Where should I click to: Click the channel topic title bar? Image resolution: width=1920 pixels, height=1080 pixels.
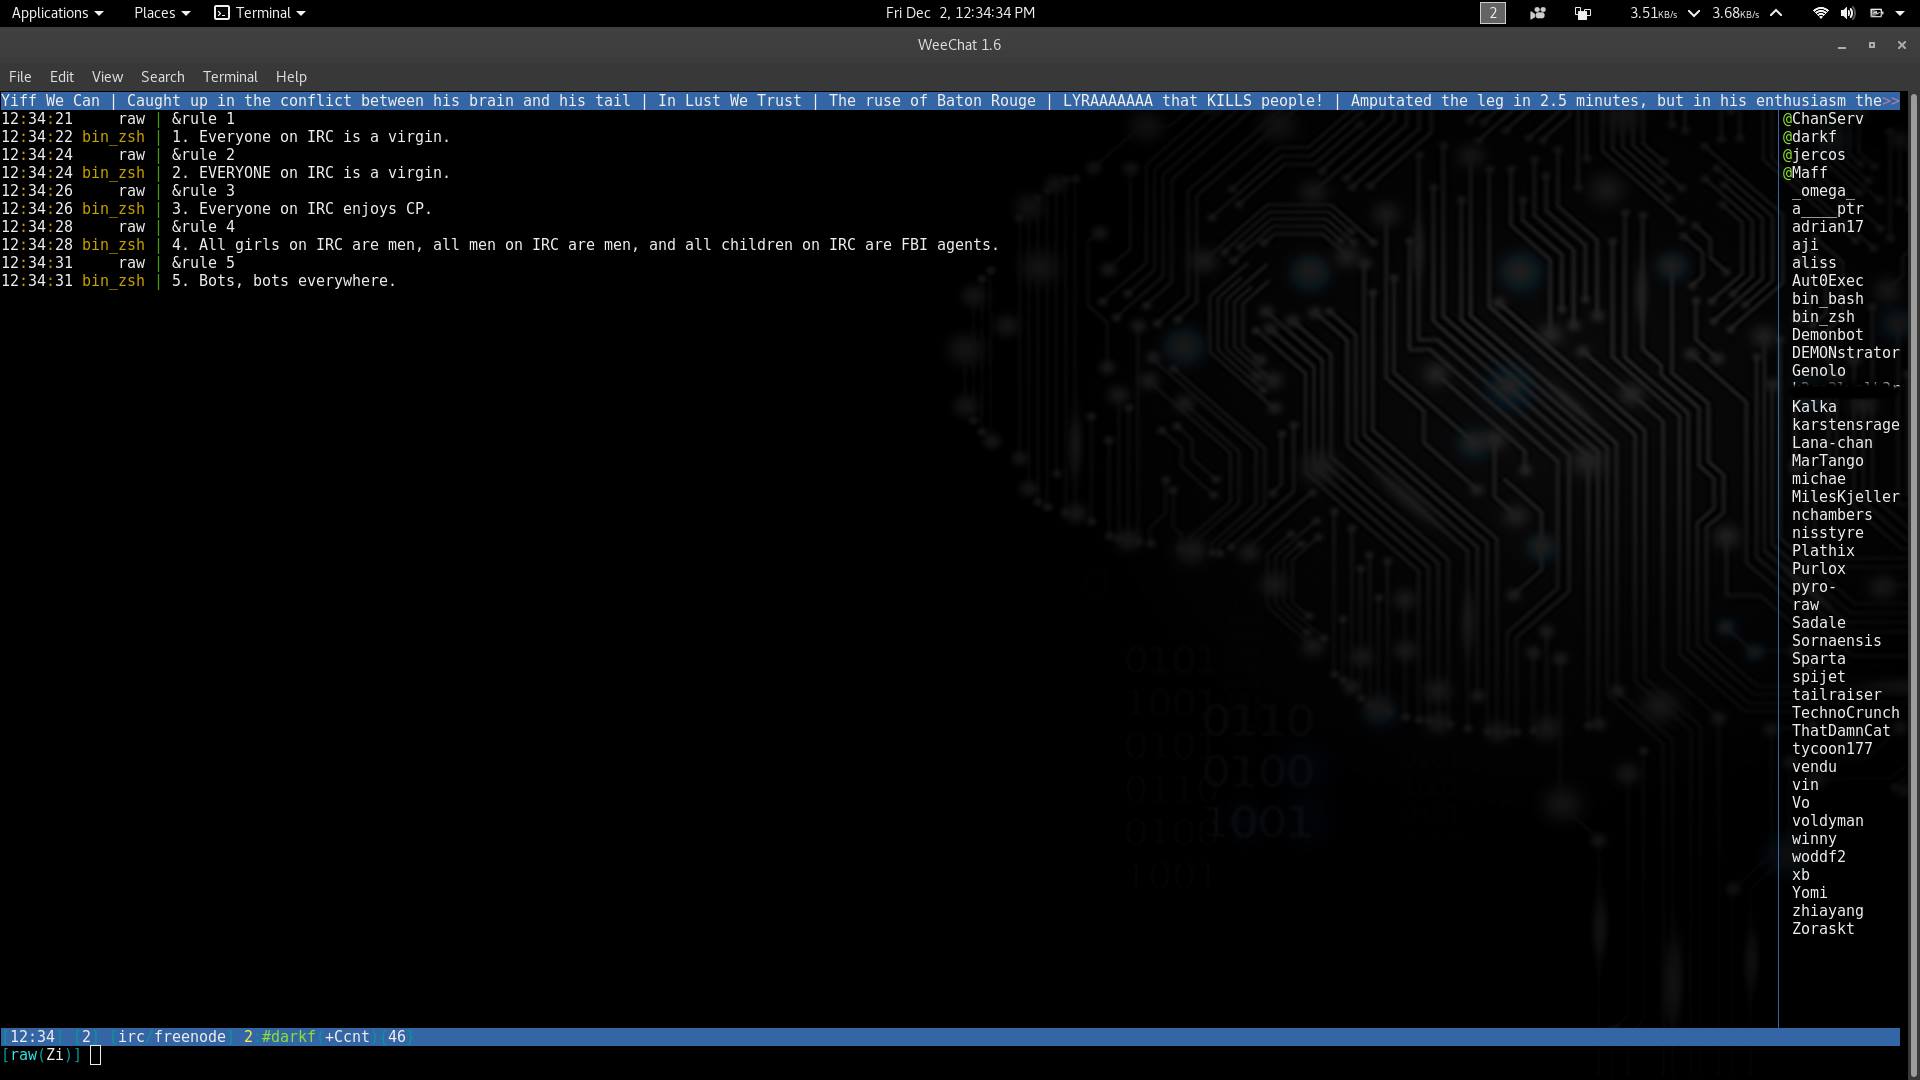coord(950,101)
